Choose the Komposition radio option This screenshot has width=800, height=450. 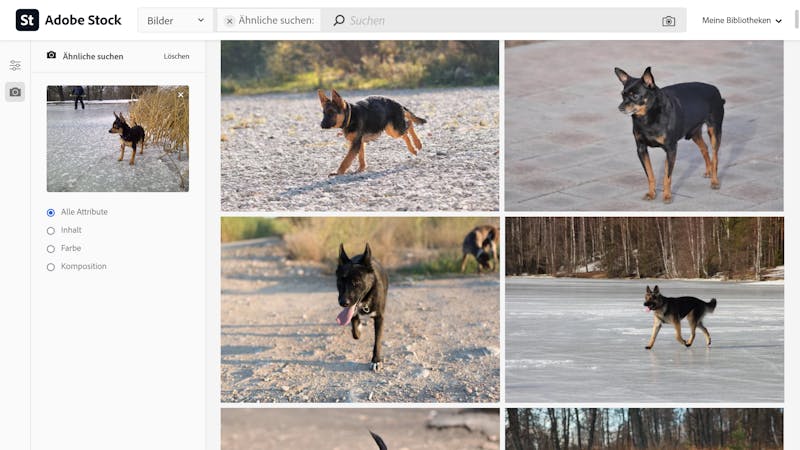click(51, 267)
